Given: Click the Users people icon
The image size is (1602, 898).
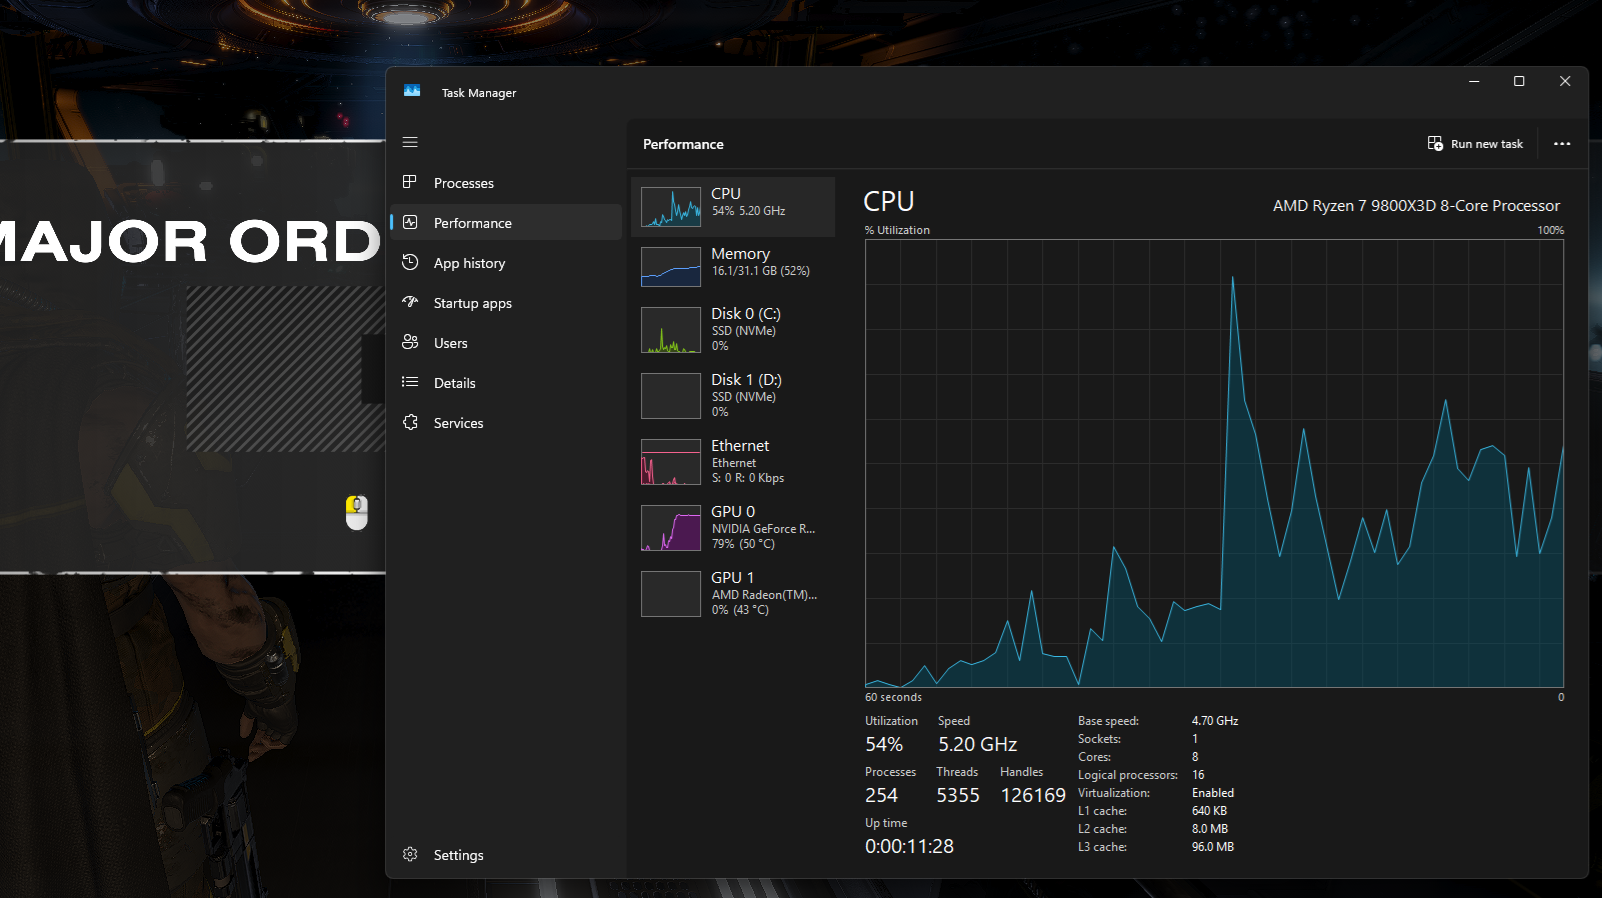Looking at the screenshot, I should 410,342.
